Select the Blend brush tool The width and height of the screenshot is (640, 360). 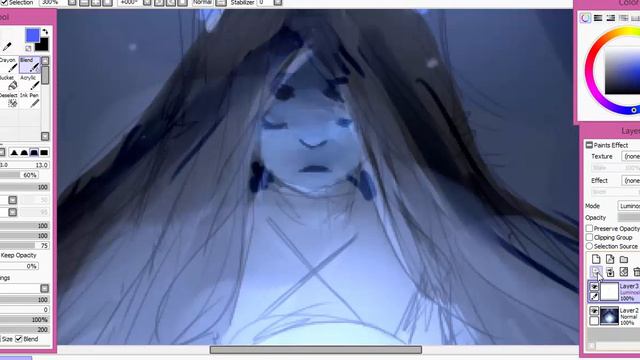[30, 65]
